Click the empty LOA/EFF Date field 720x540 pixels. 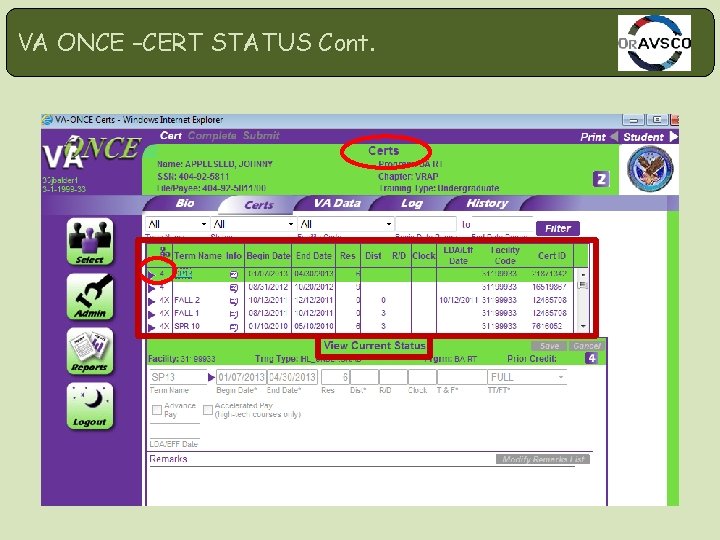pos(174,432)
